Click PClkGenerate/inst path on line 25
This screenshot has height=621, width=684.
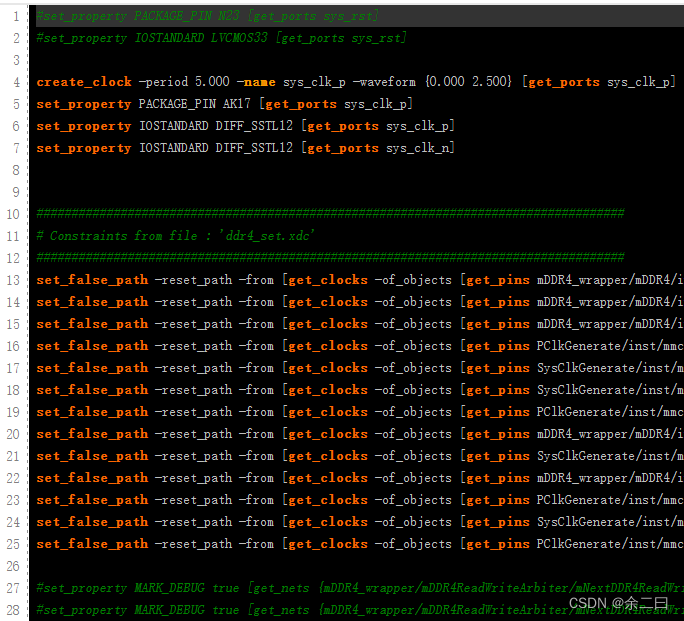[x=610, y=544]
